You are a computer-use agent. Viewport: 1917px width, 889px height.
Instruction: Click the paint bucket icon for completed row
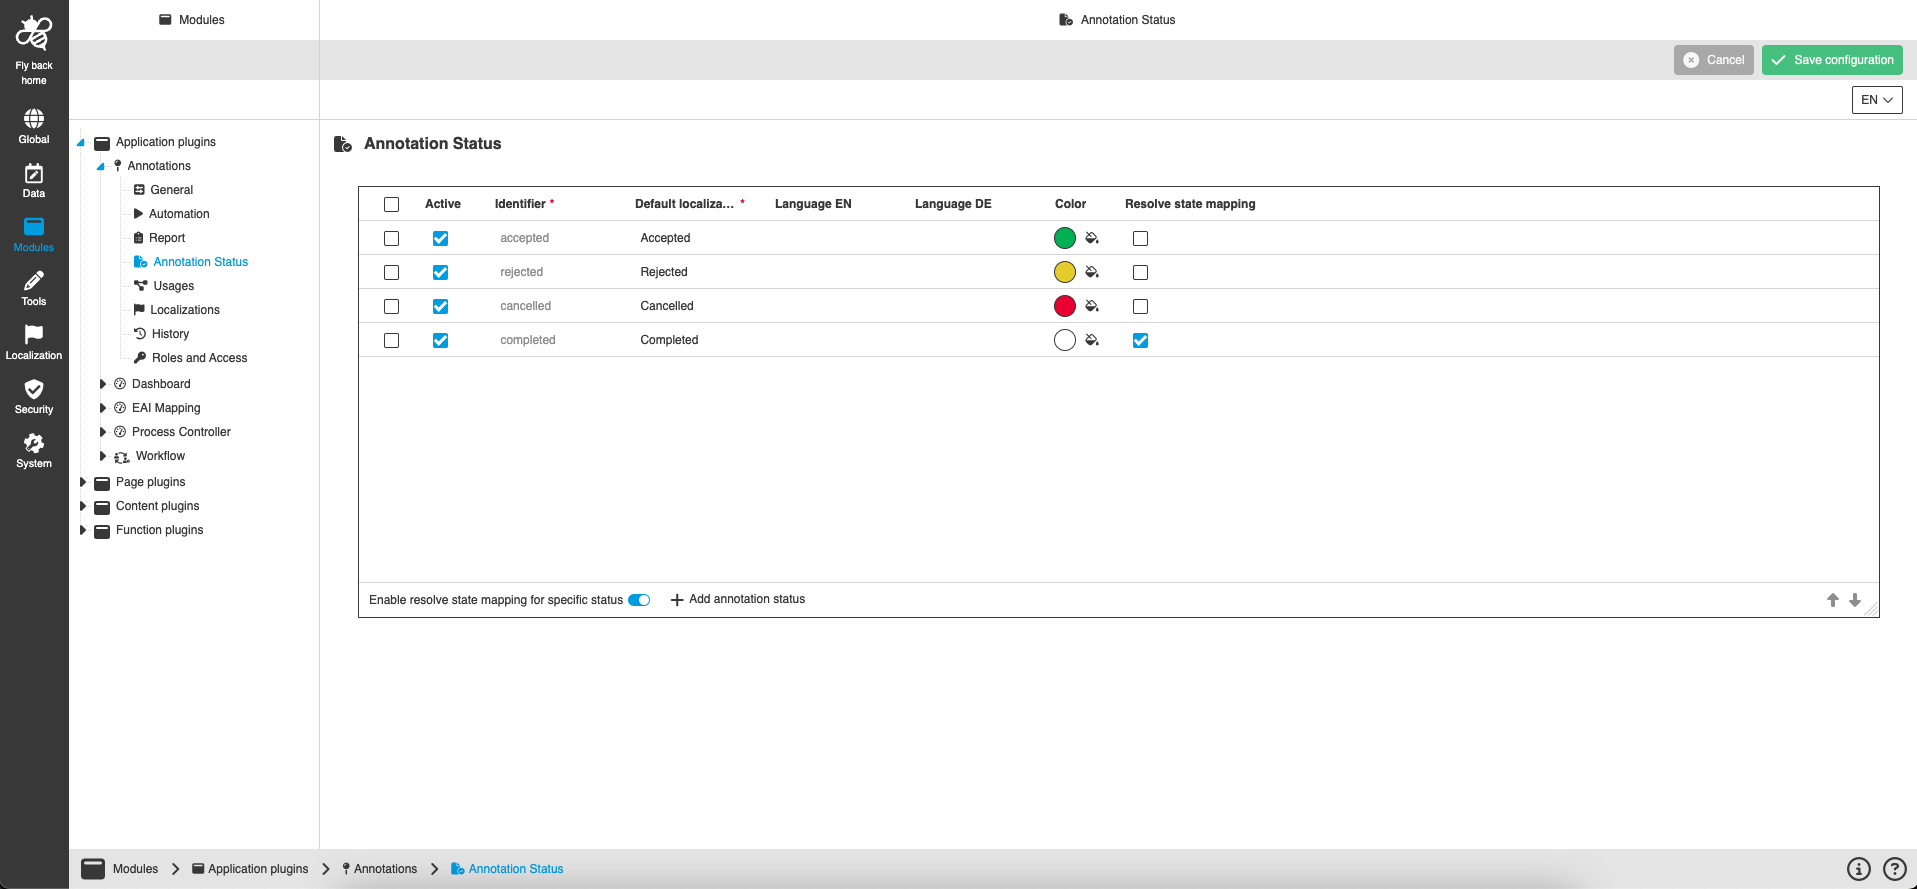pos(1092,340)
